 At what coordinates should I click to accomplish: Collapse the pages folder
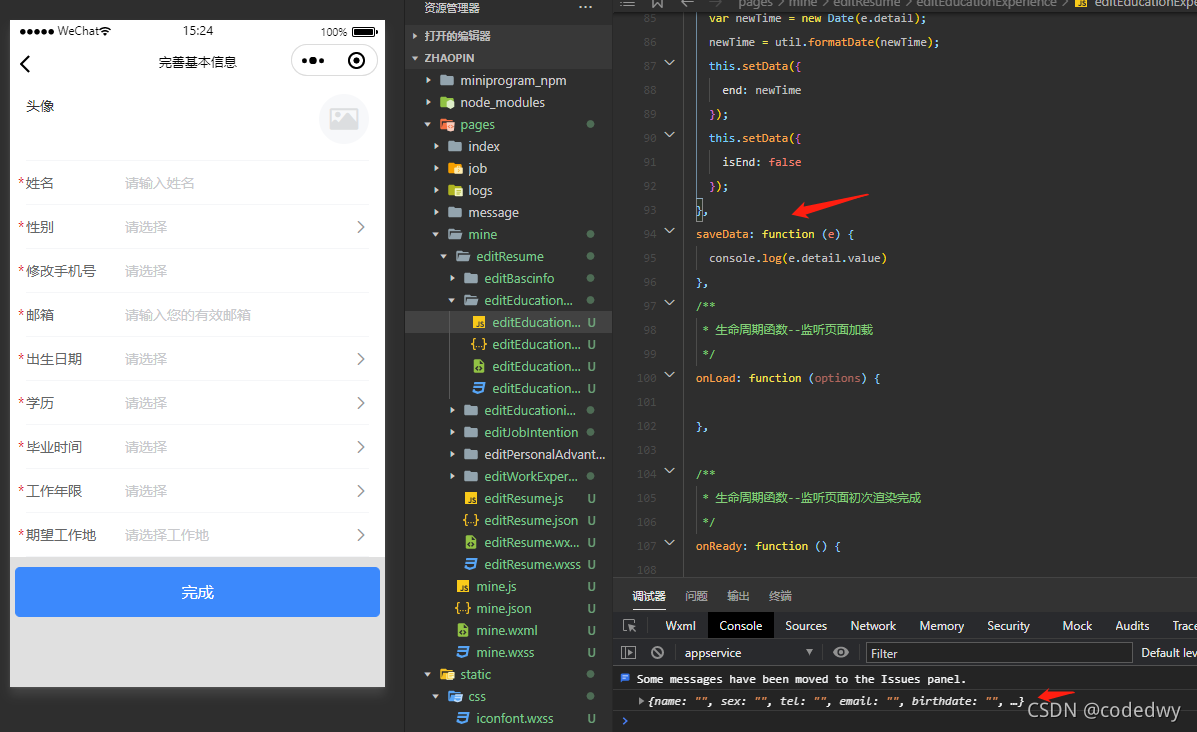(508, 124)
